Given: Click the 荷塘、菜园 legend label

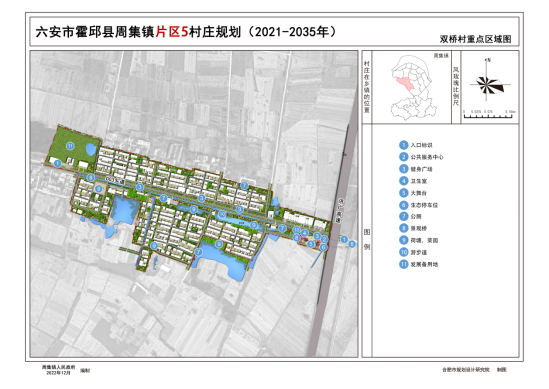Looking at the screenshot, I should click(x=424, y=241).
